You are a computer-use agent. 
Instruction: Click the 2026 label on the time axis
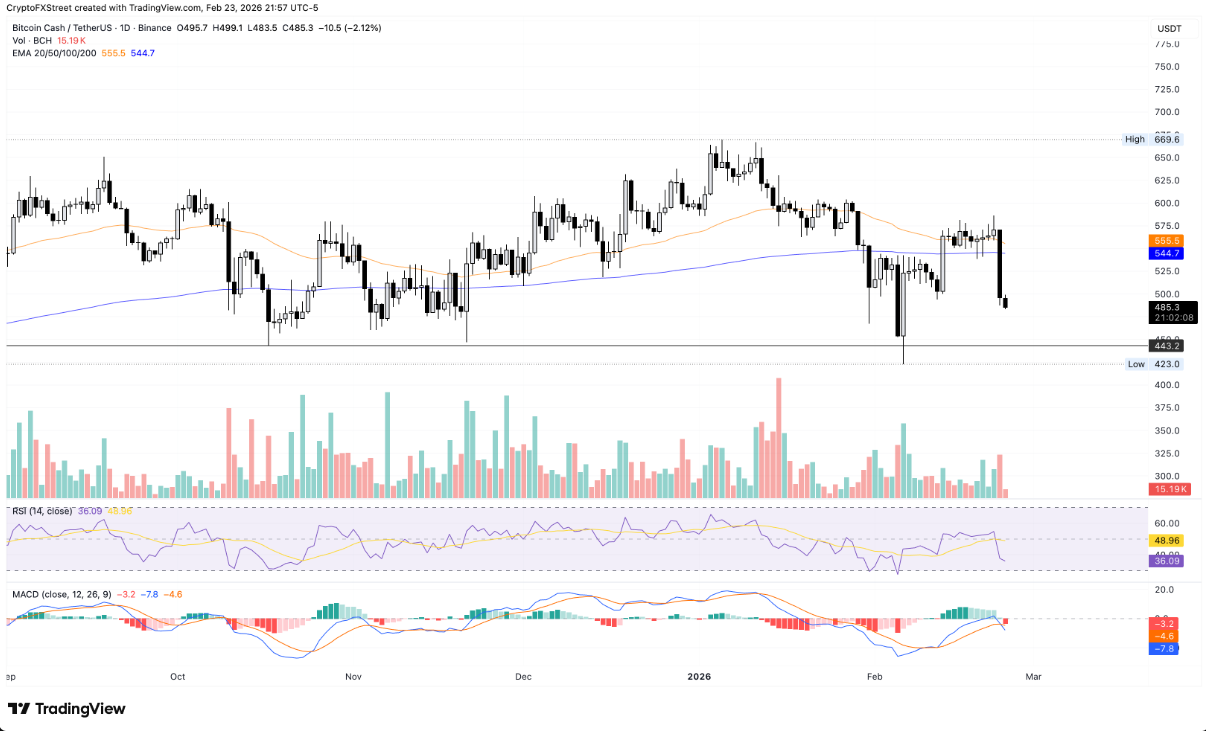pos(699,677)
